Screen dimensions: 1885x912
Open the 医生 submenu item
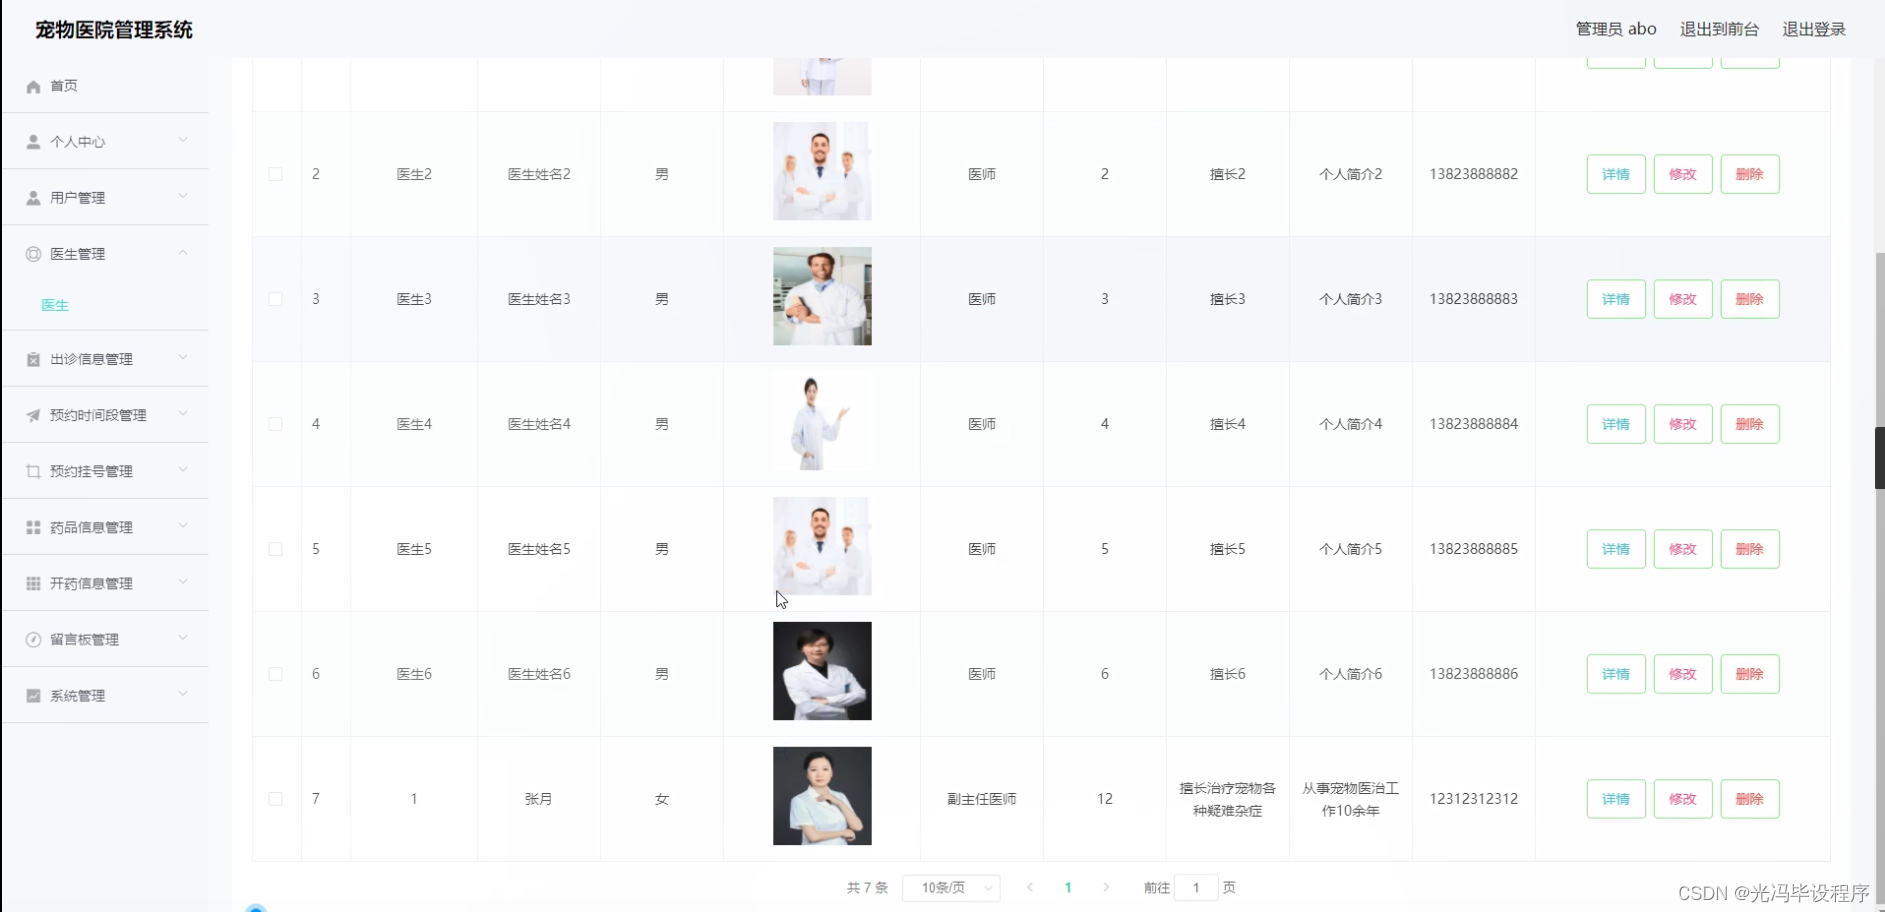pyautogui.click(x=55, y=305)
